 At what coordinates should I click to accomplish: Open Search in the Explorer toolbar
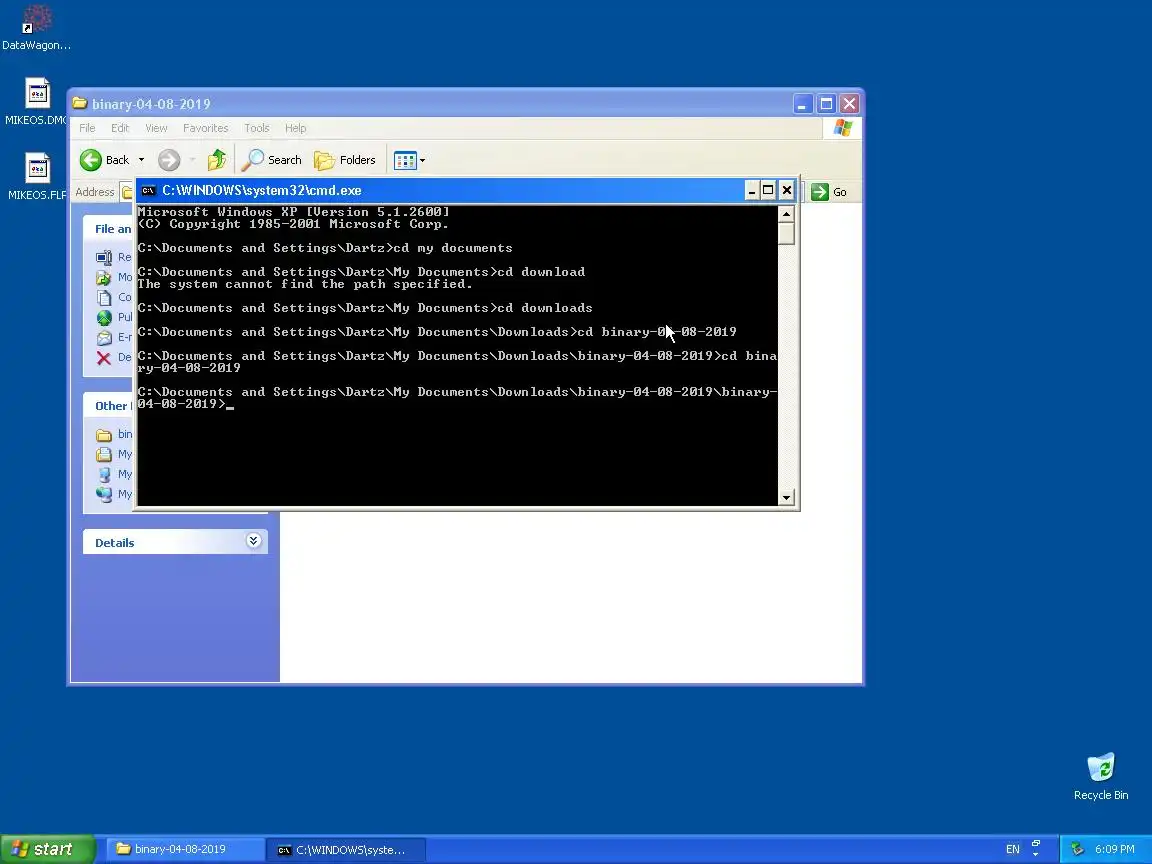[272, 160]
